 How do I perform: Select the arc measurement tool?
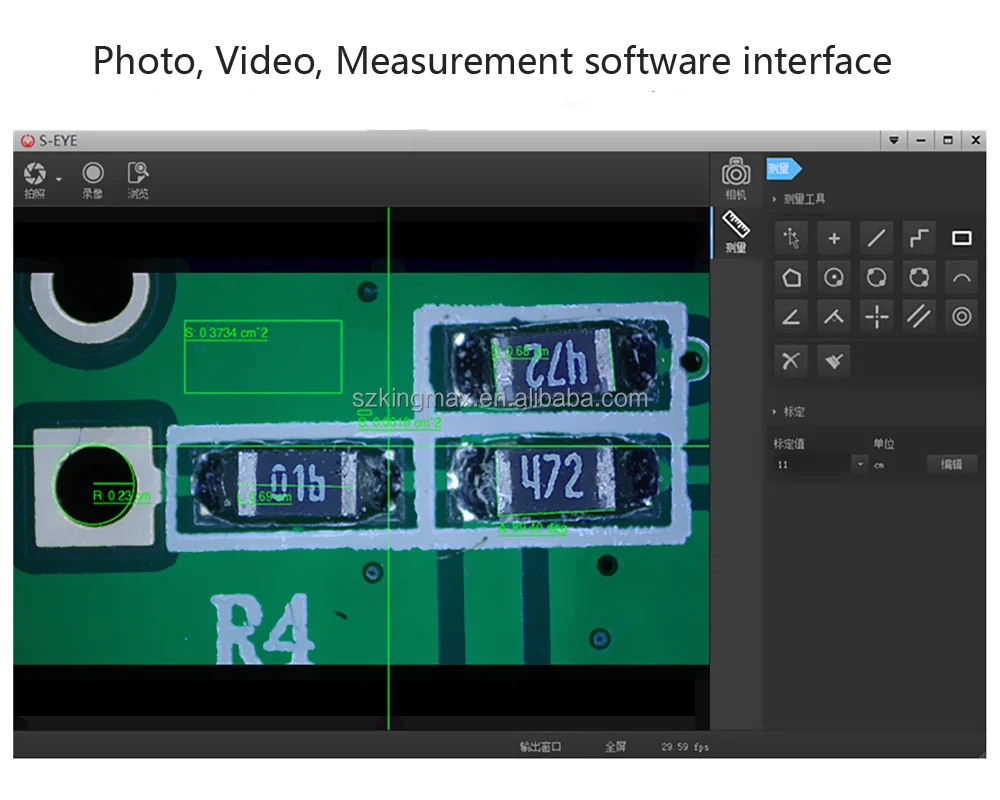962,277
